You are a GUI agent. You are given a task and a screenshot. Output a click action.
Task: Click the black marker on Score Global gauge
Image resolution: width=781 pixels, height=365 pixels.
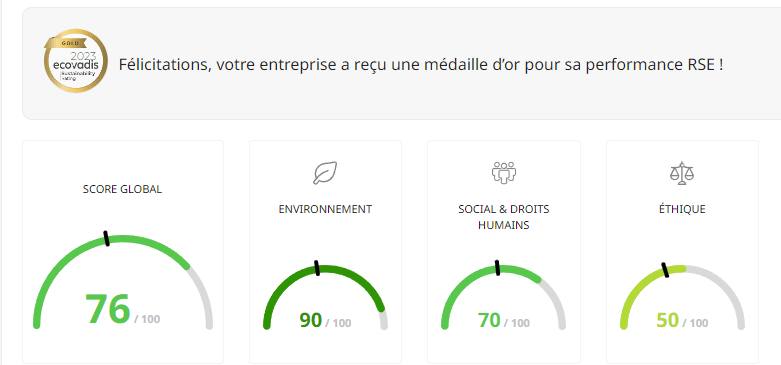(x=106, y=238)
